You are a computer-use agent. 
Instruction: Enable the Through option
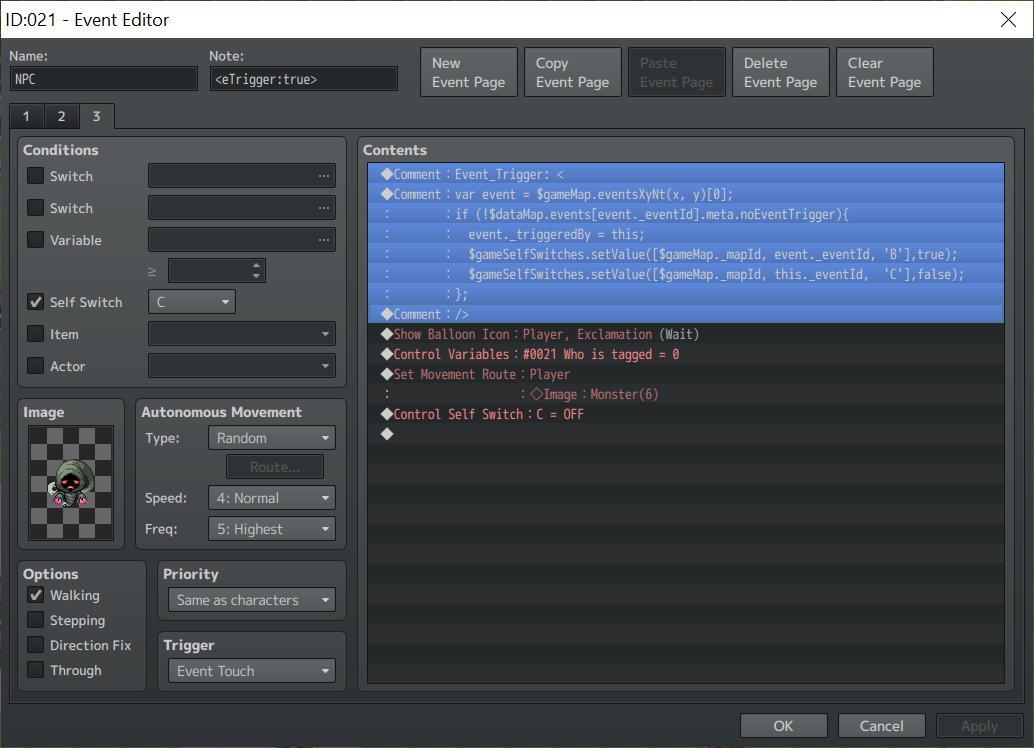pos(36,670)
